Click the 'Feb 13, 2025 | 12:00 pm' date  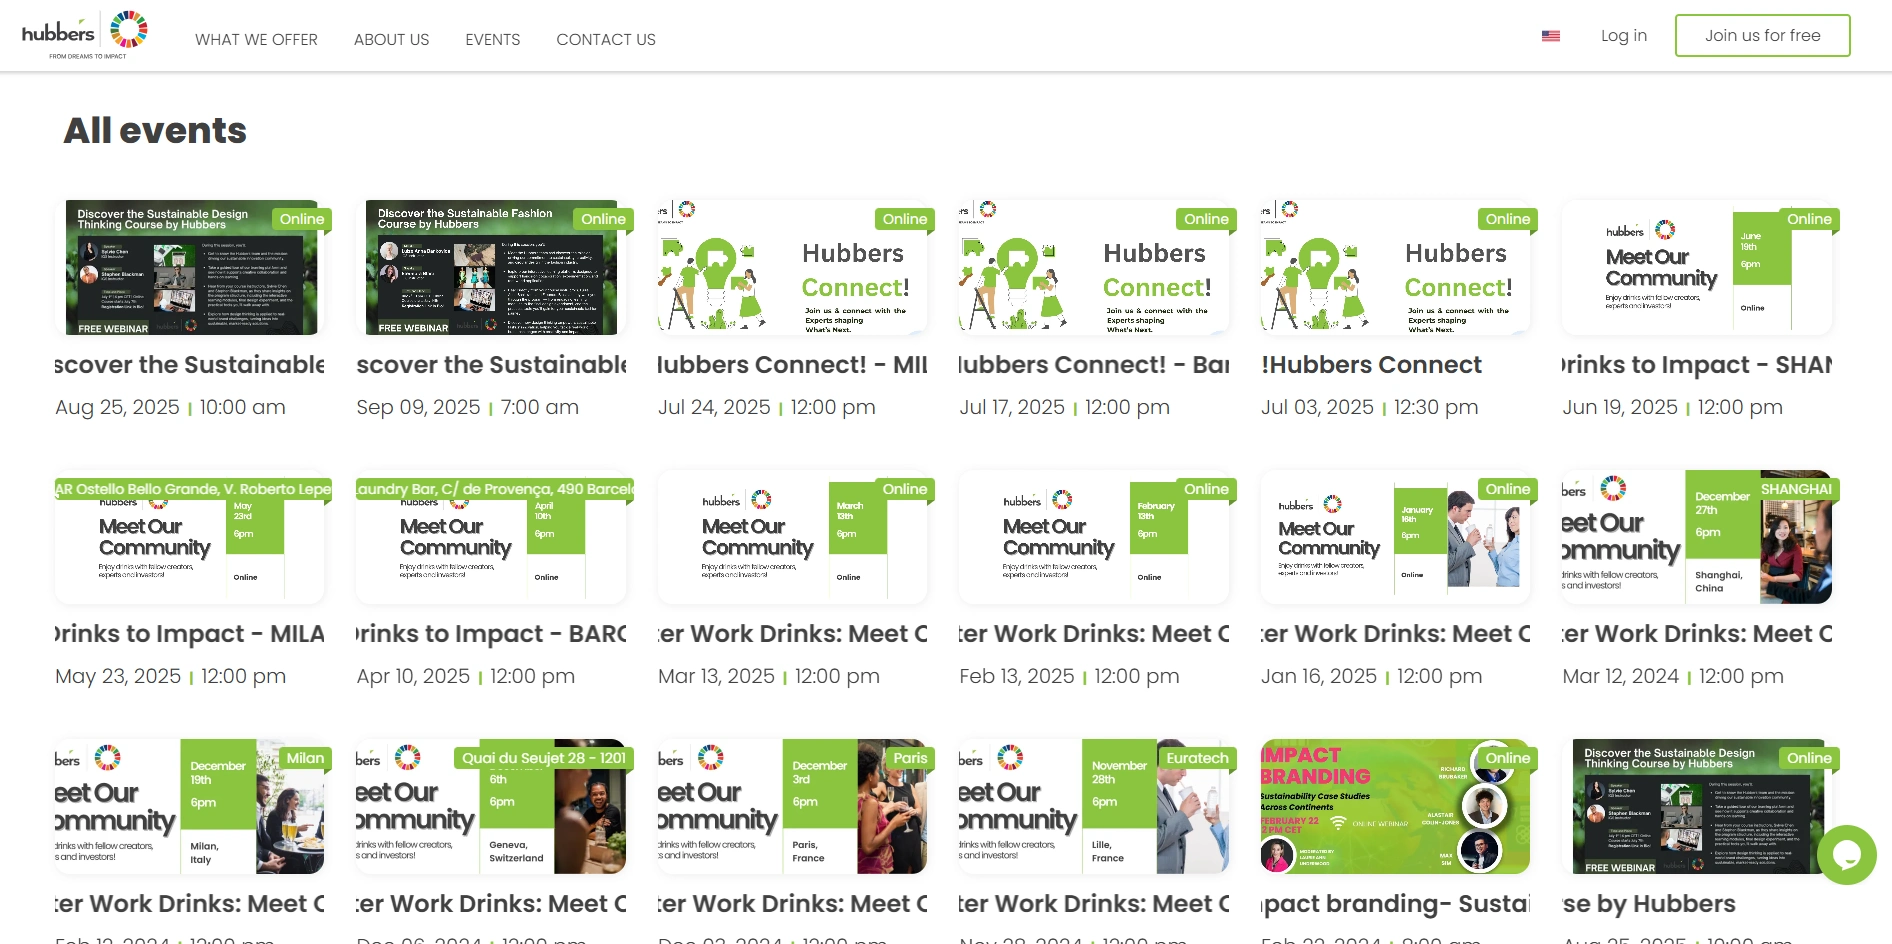pos(1069,676)
